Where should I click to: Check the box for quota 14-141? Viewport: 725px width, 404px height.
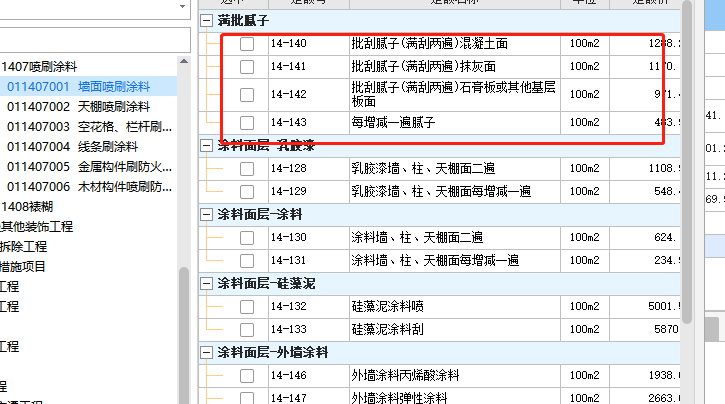(247, 67)
